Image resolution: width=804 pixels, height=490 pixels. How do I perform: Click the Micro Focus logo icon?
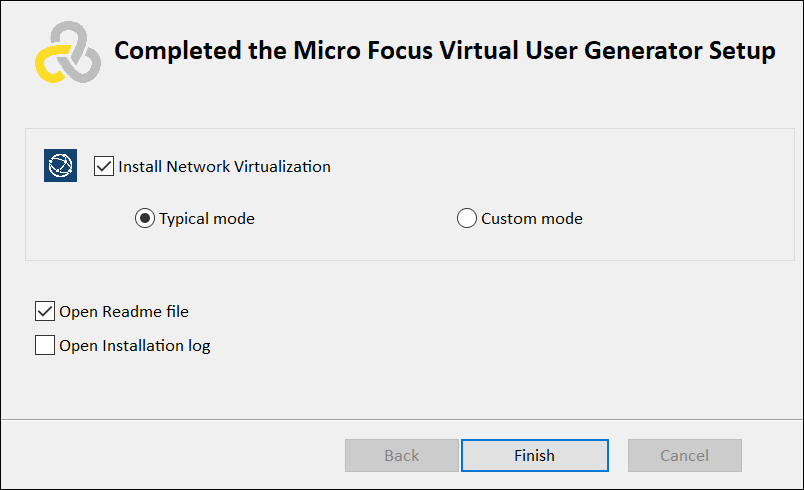click(67, 52)
